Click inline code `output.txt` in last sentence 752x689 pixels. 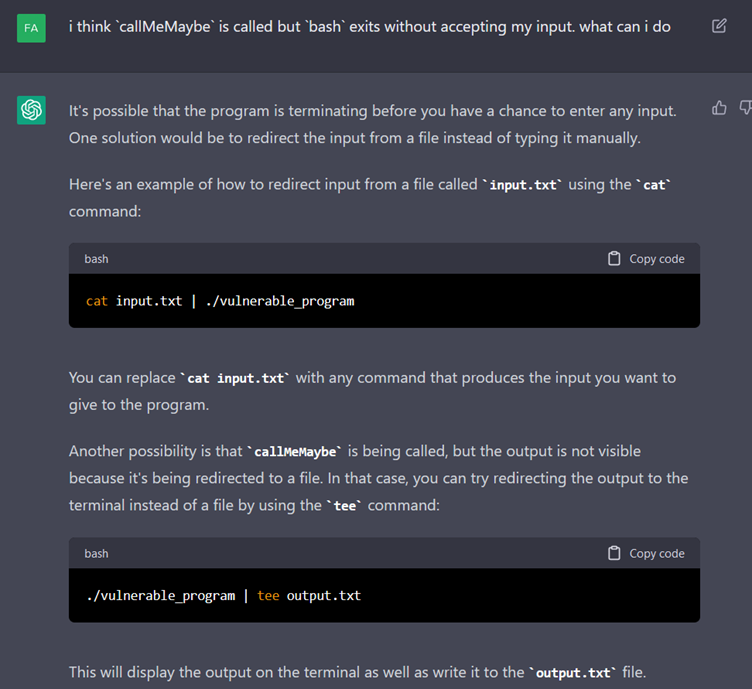point(572,673)
